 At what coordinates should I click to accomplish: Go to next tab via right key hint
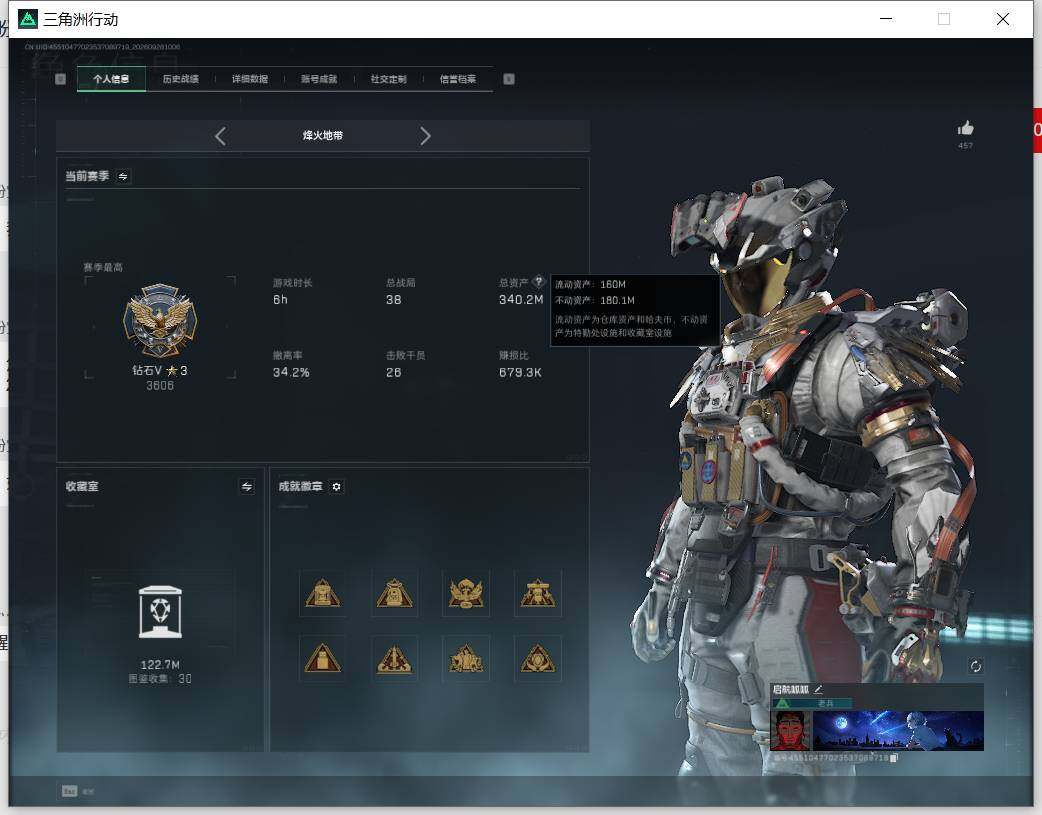[x=508, y=79]
